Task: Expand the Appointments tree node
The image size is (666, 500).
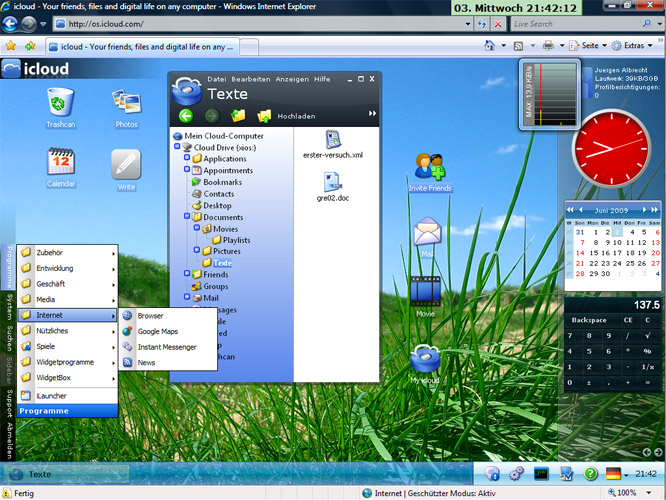Action: (187, 169)
